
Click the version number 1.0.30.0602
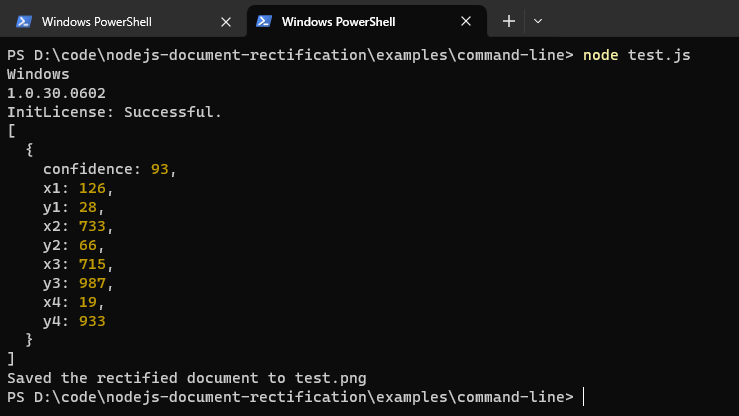coord(56,93)
